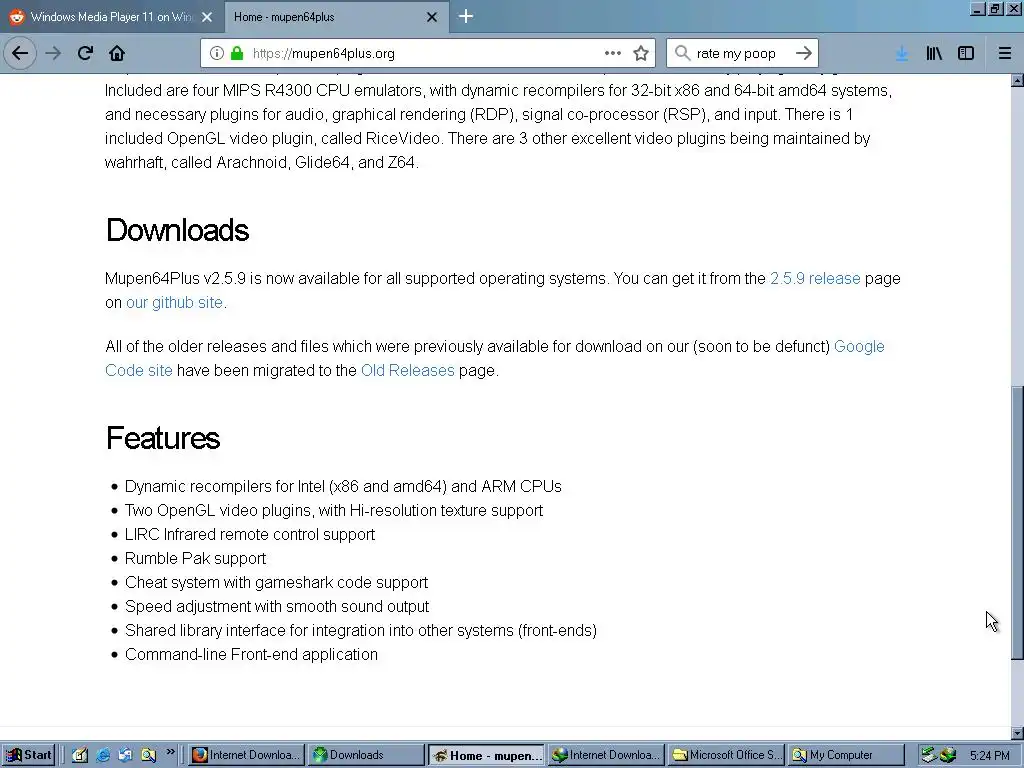This screenshot has width=1024, height=768.
Task: Open the Downloads taskbar window
Action: 366,755
